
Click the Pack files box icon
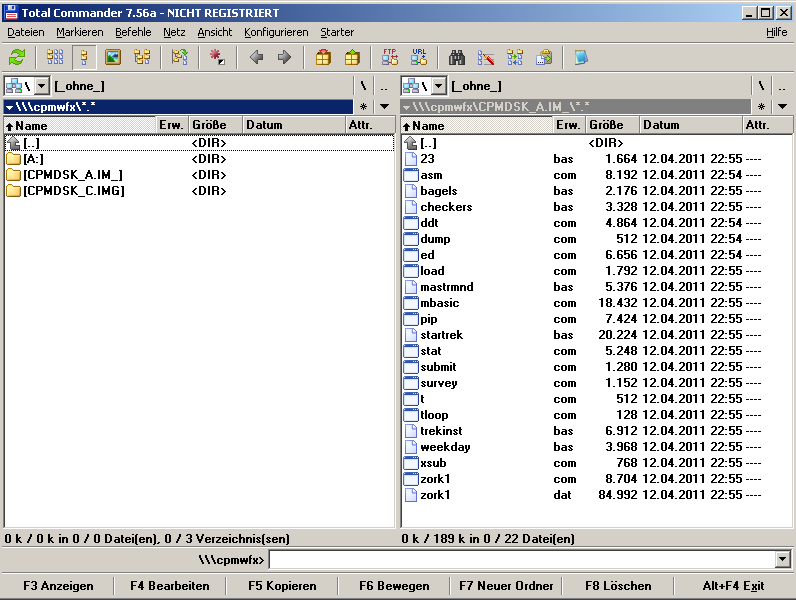(323, 57)
